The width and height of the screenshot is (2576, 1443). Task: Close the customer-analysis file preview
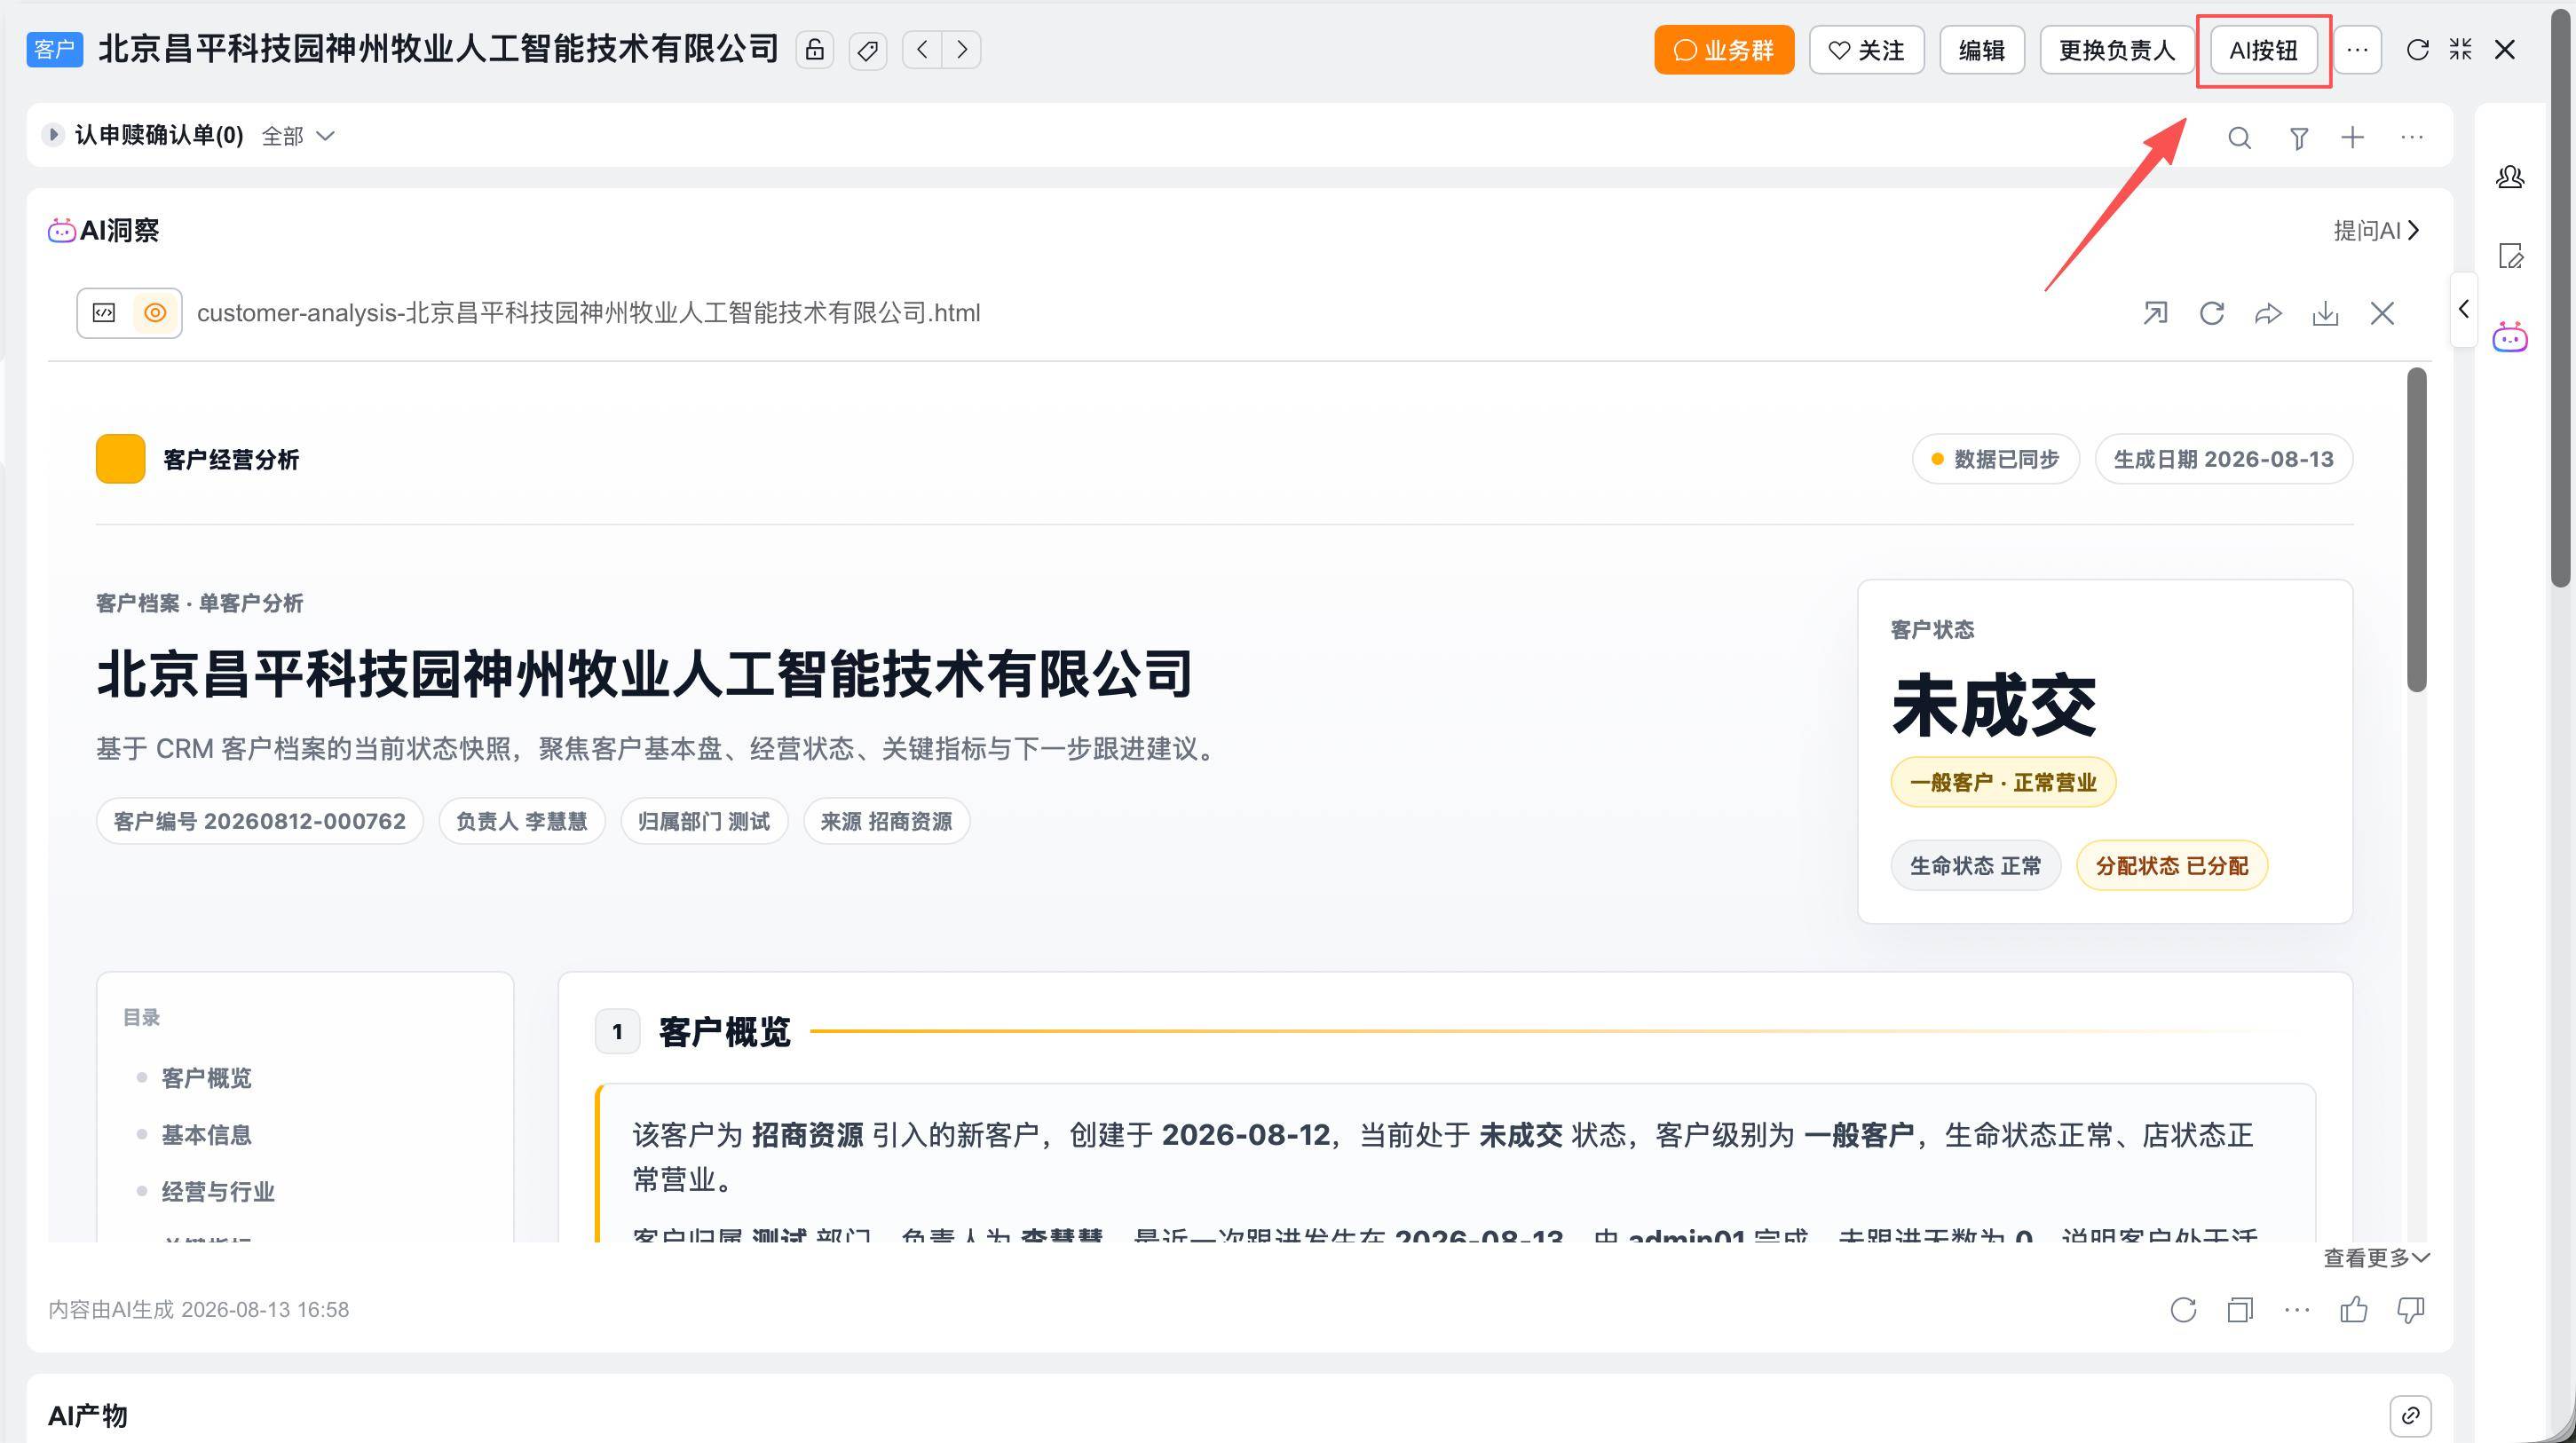click(x=2383, y=313)
